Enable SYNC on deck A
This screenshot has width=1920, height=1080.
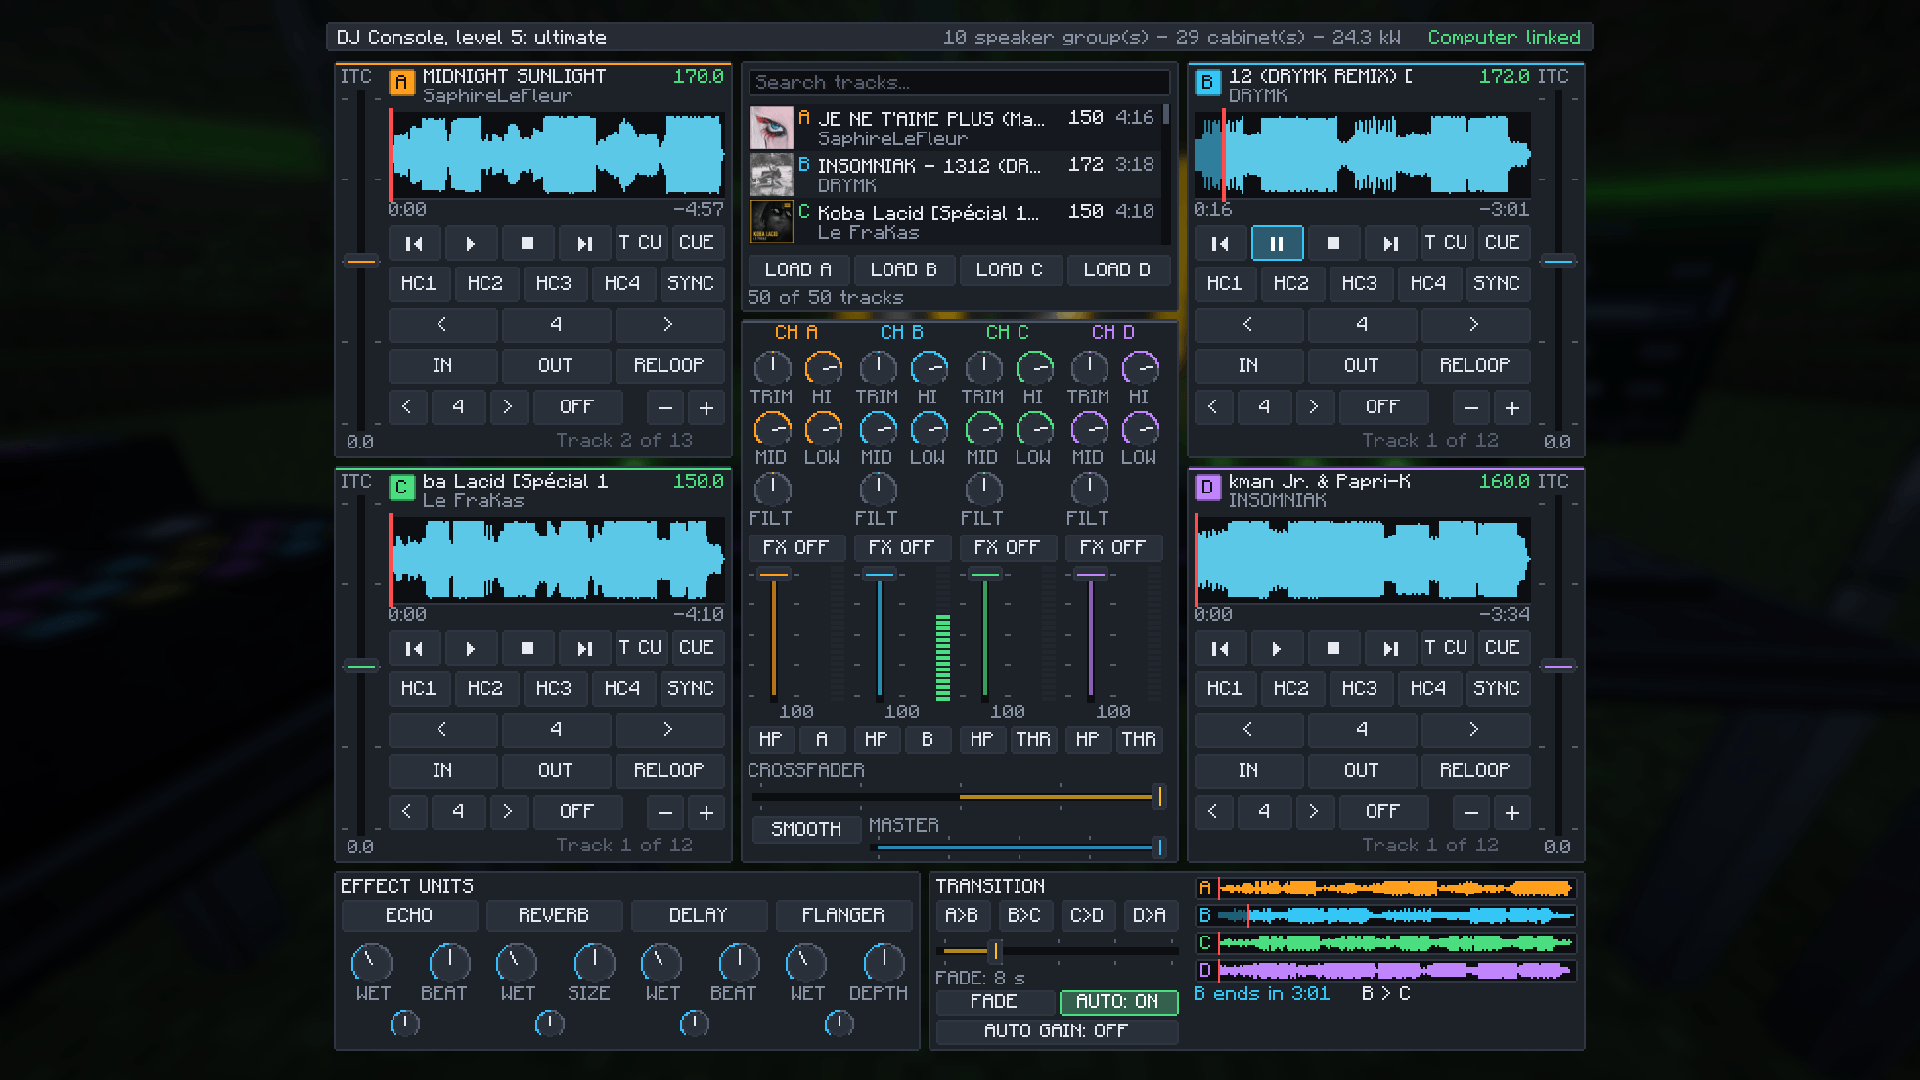click(690, 283)
